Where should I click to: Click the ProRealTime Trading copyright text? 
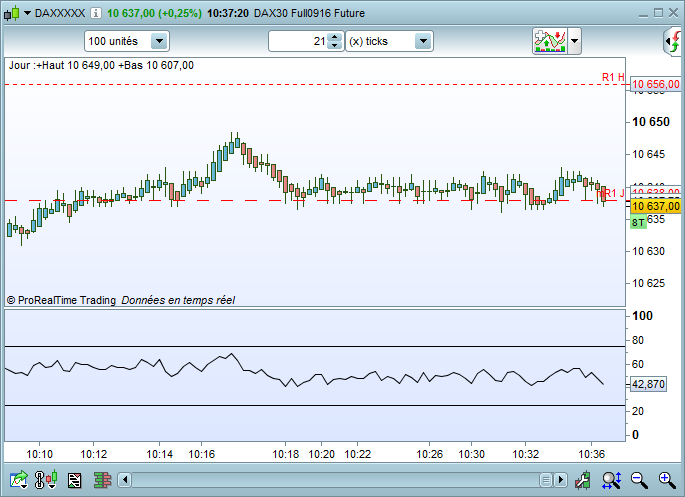(x=61, y=300)
